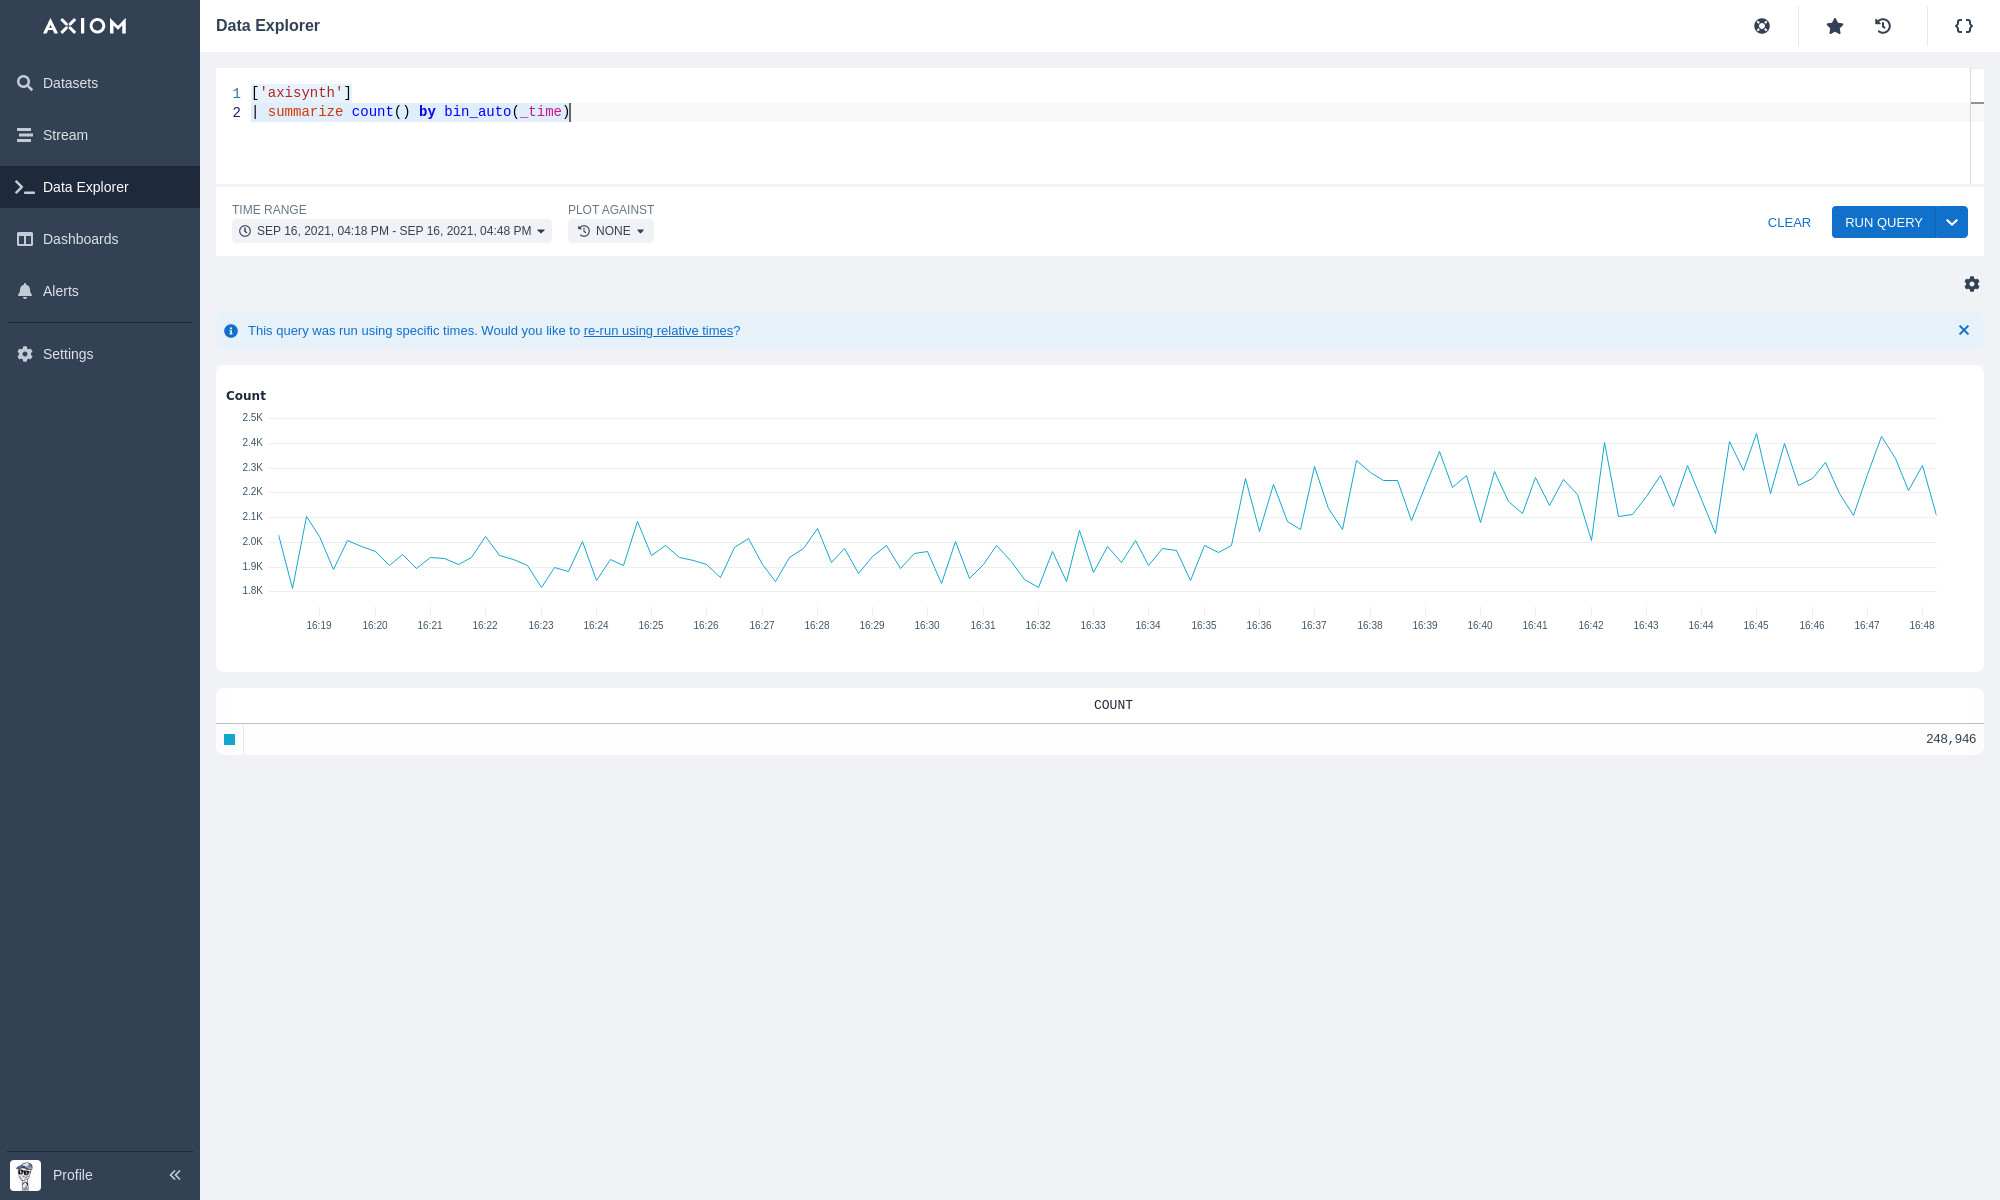Click re-run using relative times link

658,331
